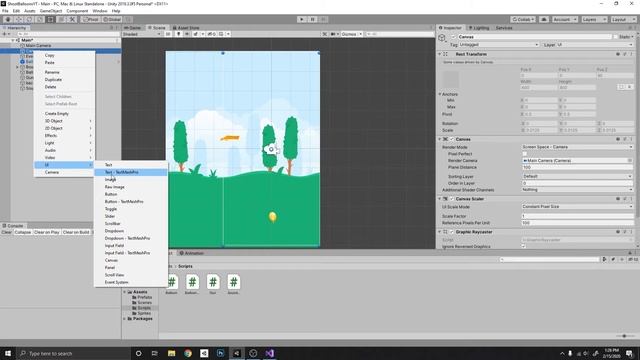This screenshot has width=640, height=360.
Task: Expand the Packages folder in Project
Action: coord(125,318)
